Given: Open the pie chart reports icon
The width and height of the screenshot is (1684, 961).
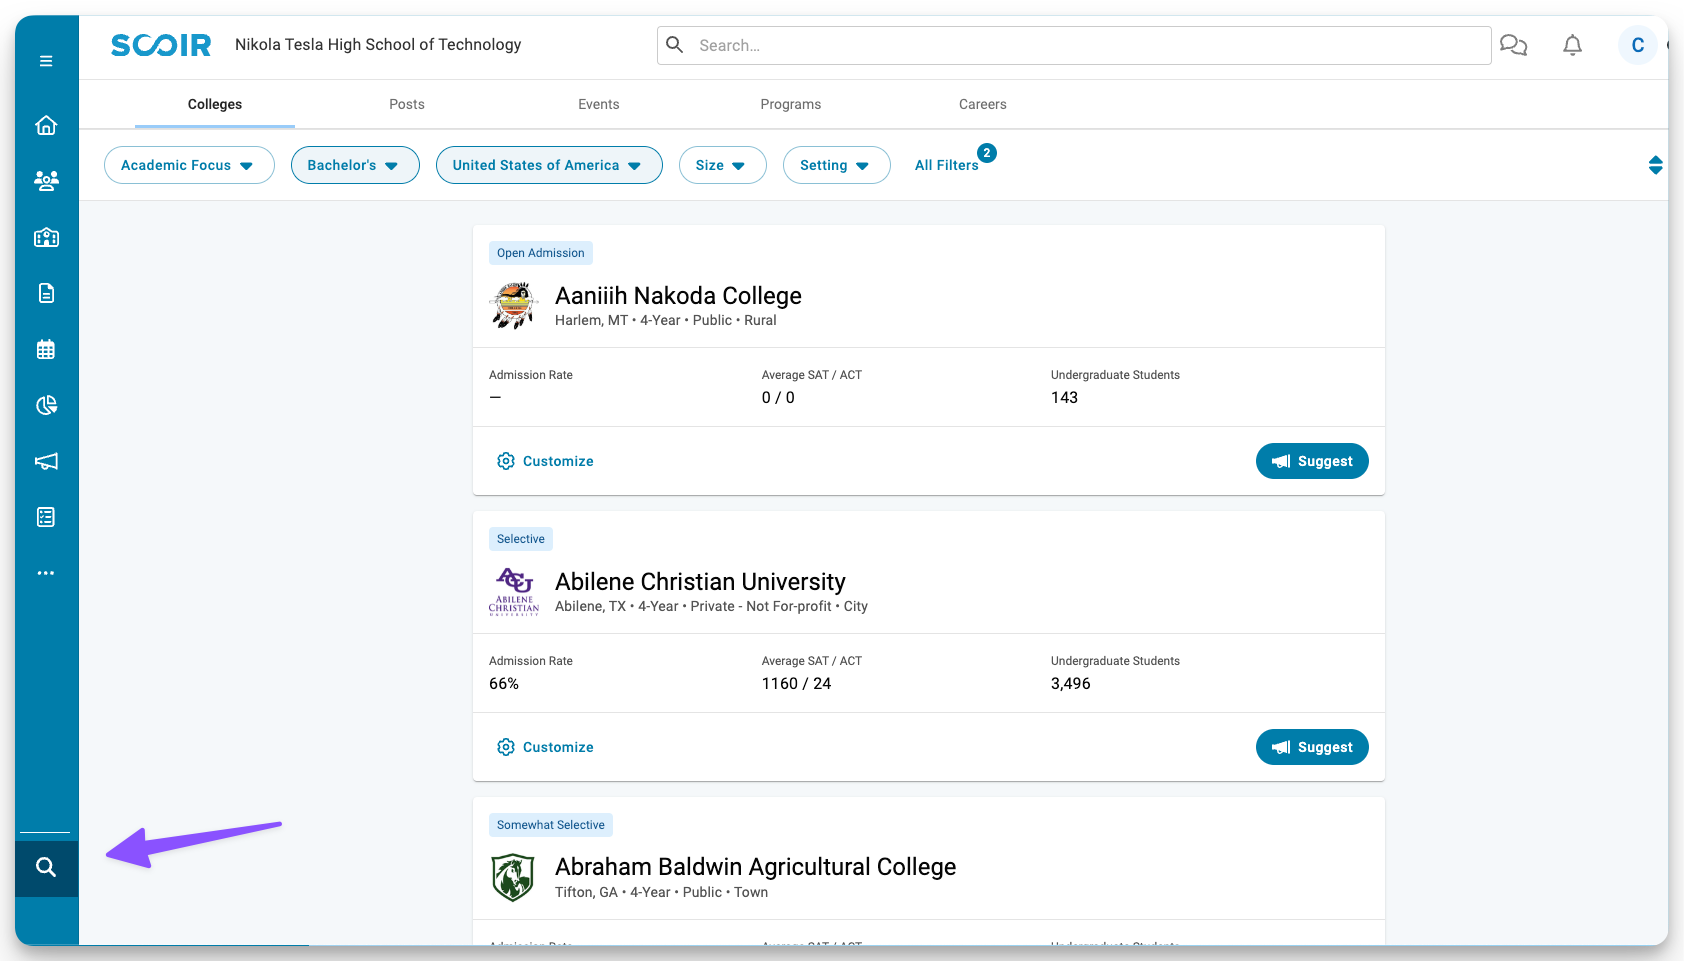Looking at the screenshot, I should click(46, 405).
